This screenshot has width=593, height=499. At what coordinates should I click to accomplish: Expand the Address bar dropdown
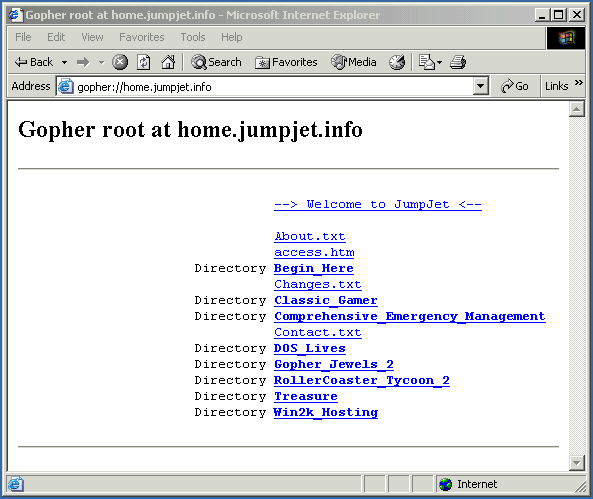[480, 87]
